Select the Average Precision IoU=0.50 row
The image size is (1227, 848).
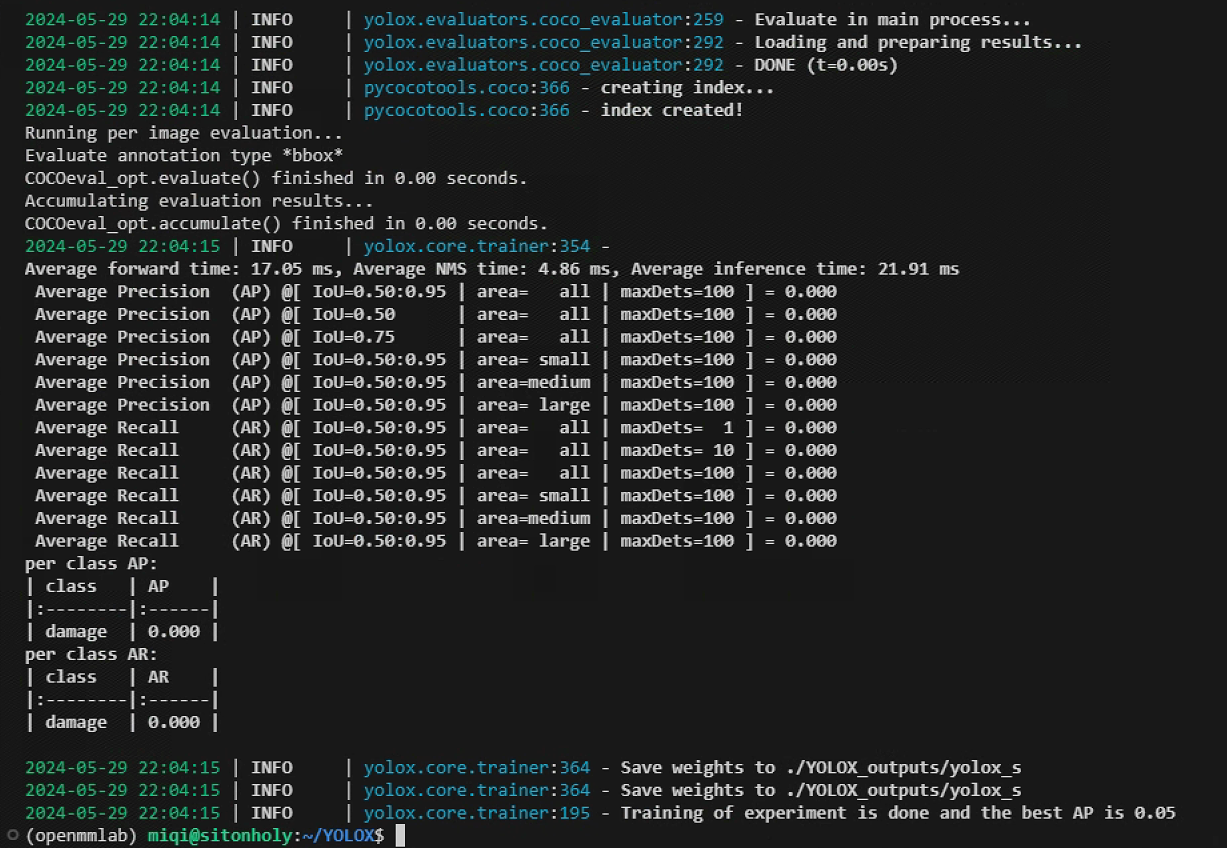(436, 314)
